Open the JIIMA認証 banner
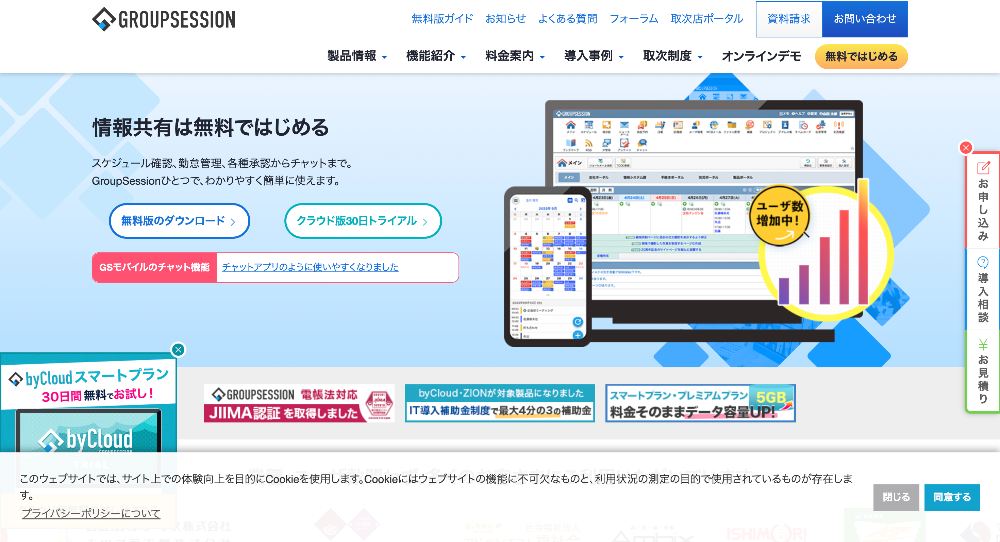This screenshot has width=1000, height=542. click(x=299, y=403)
